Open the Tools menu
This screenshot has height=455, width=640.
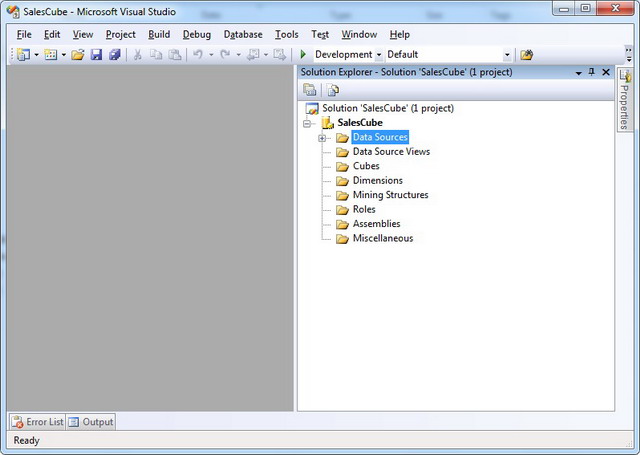point(287,35)
